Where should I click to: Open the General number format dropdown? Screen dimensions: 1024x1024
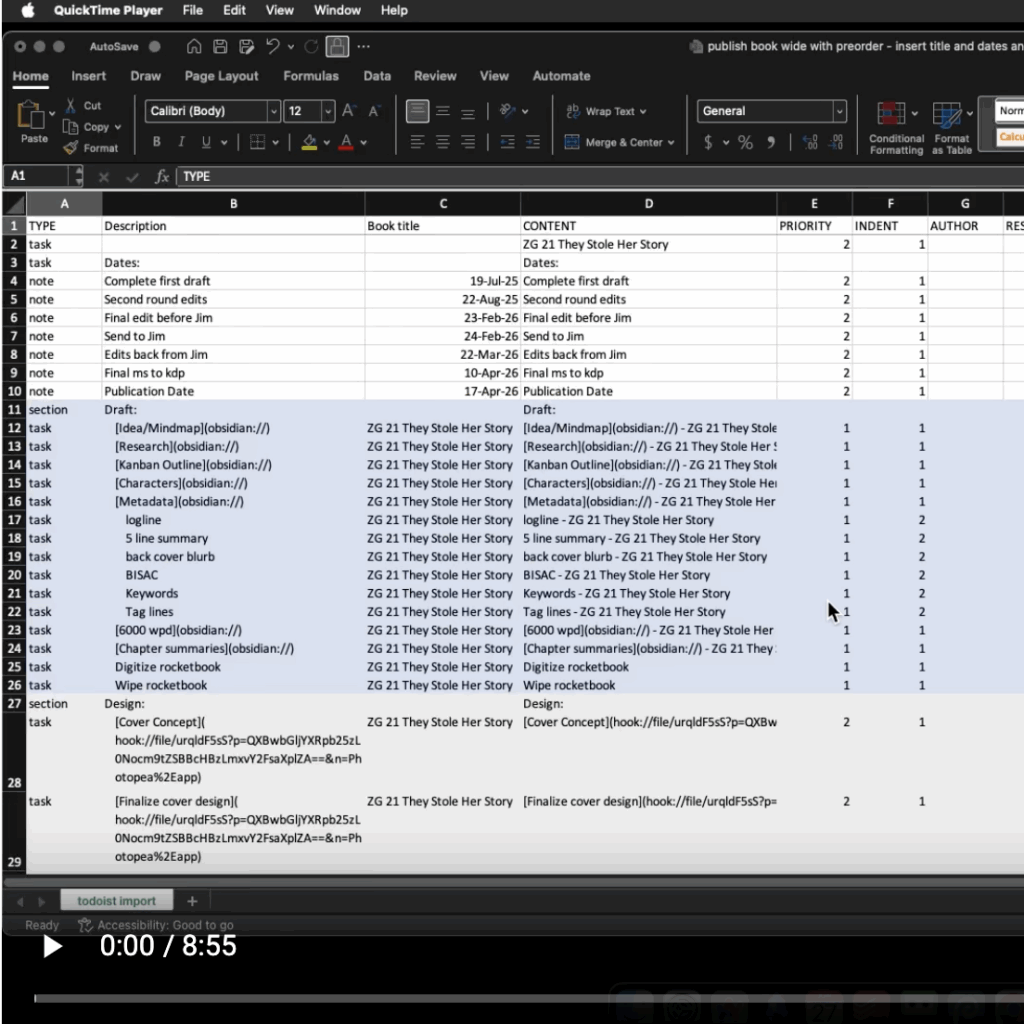(838, 110)
